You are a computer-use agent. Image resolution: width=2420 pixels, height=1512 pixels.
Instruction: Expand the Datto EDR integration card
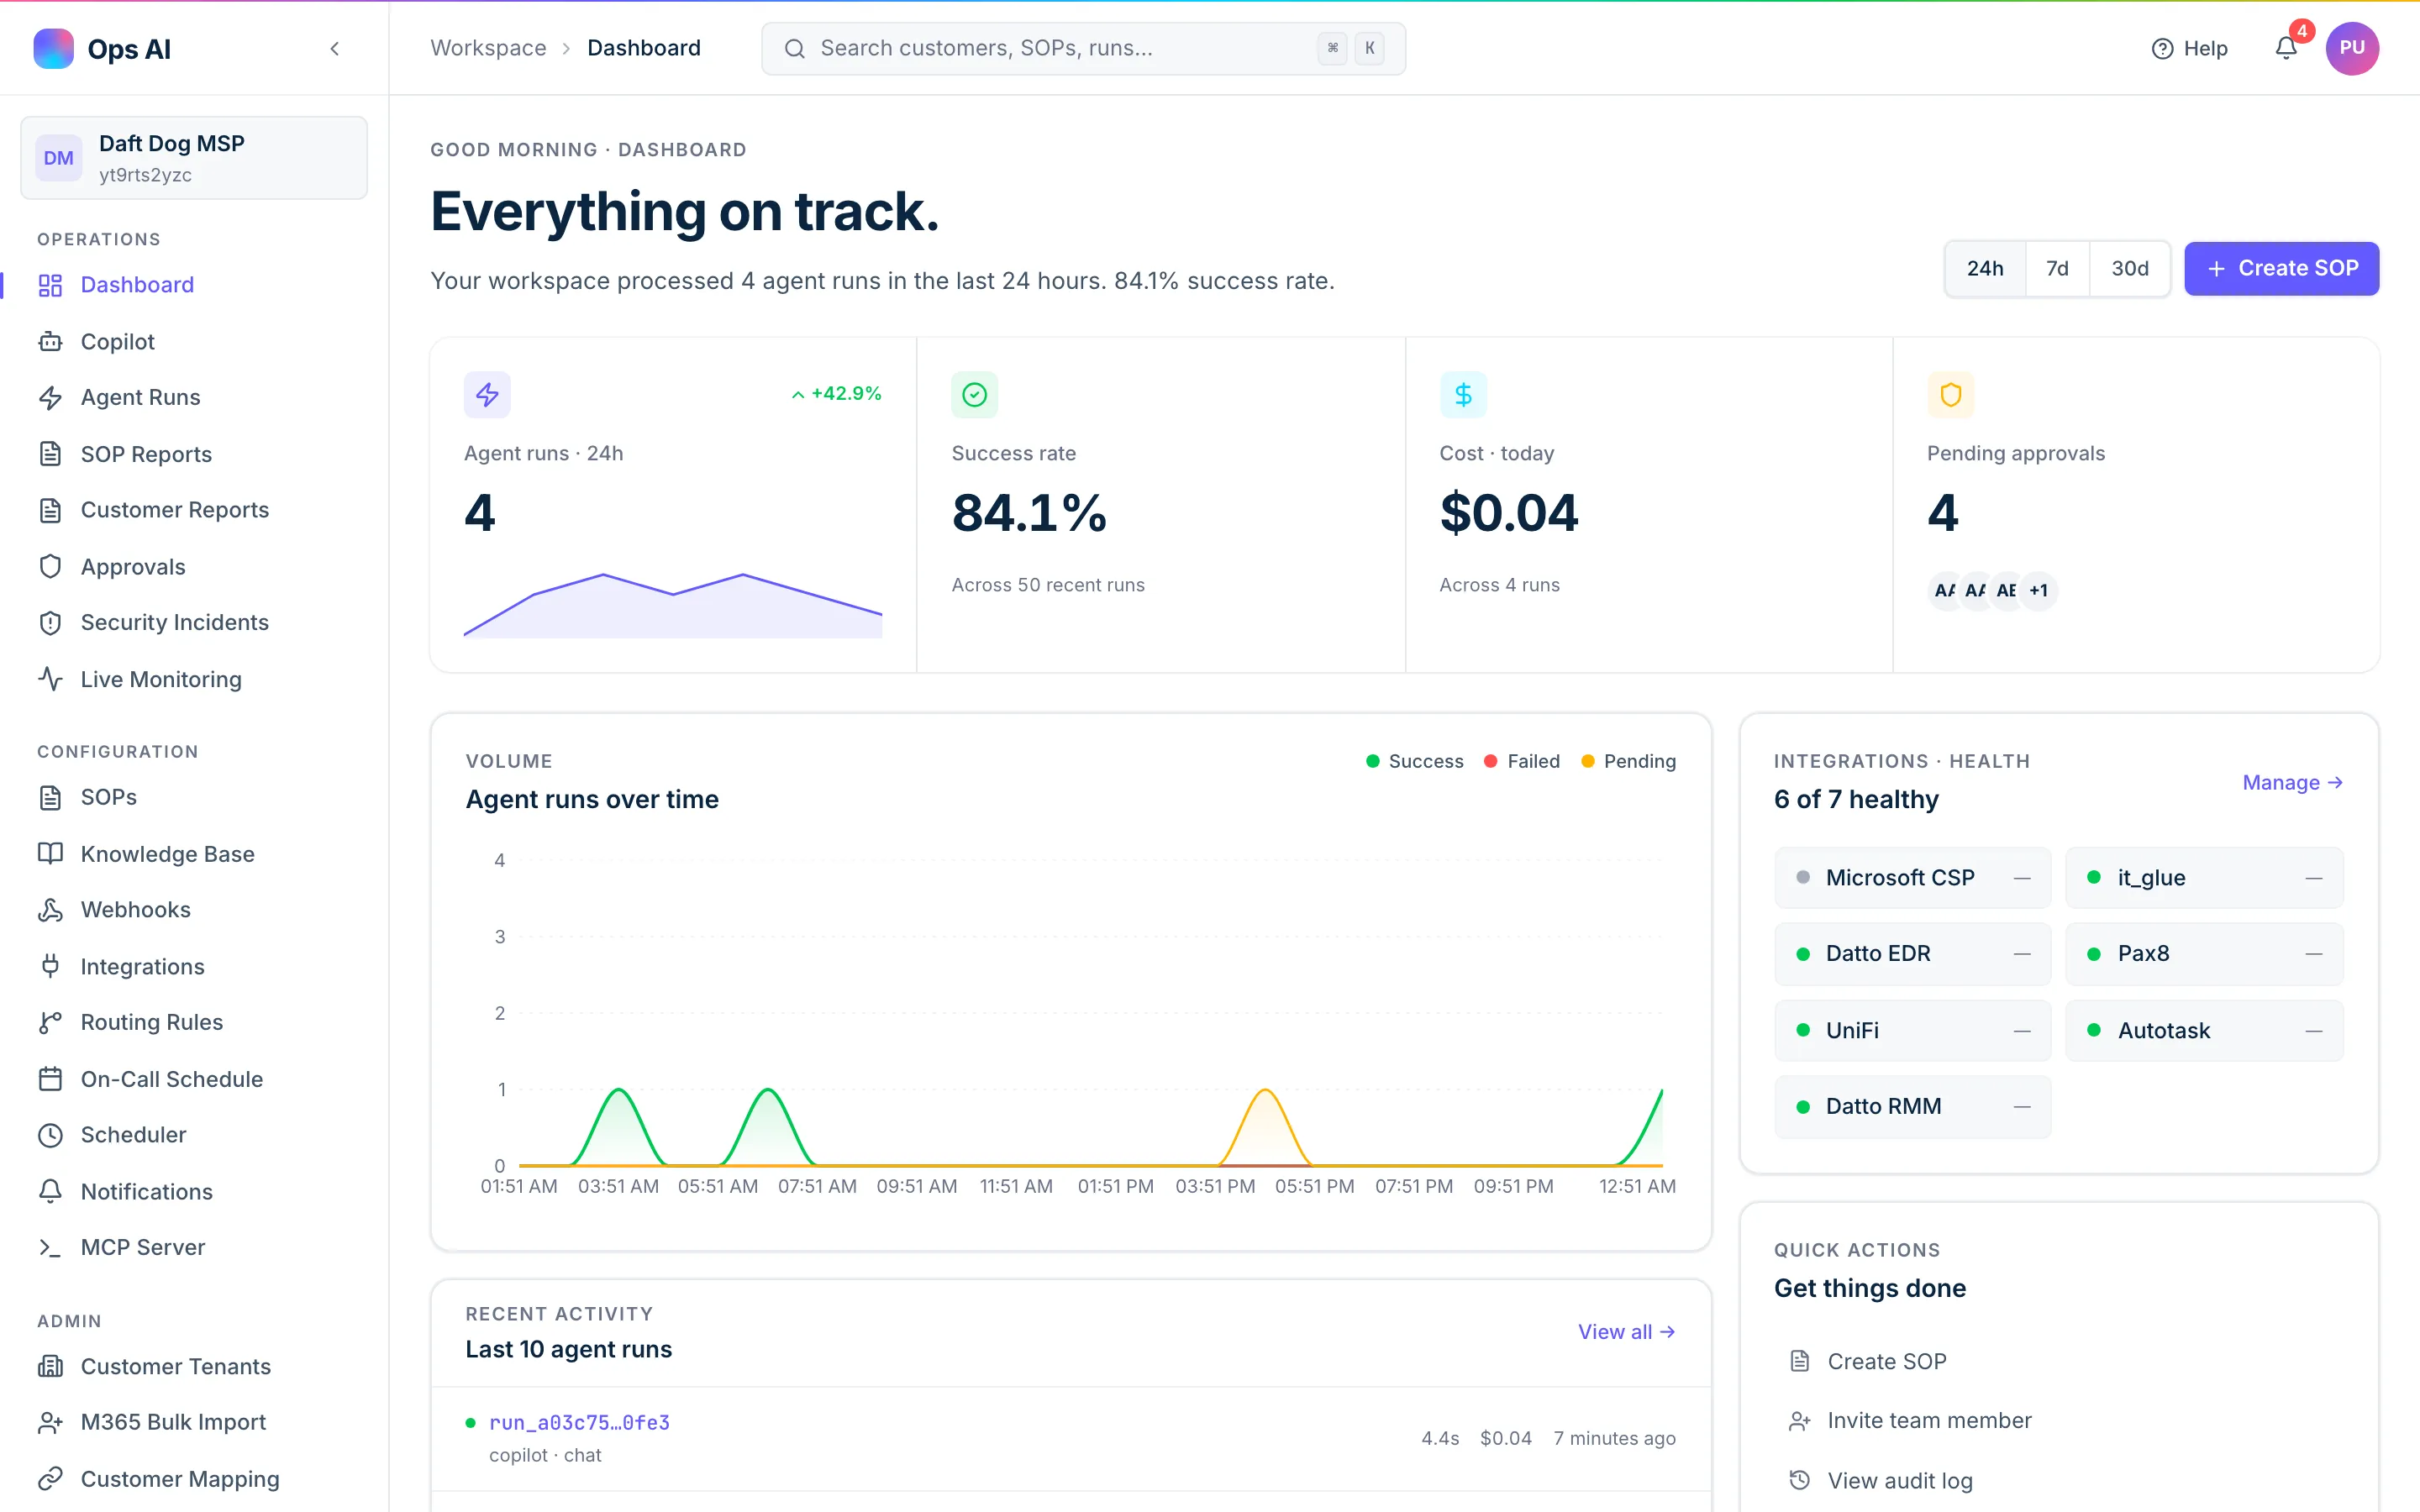pos(1912,953)
